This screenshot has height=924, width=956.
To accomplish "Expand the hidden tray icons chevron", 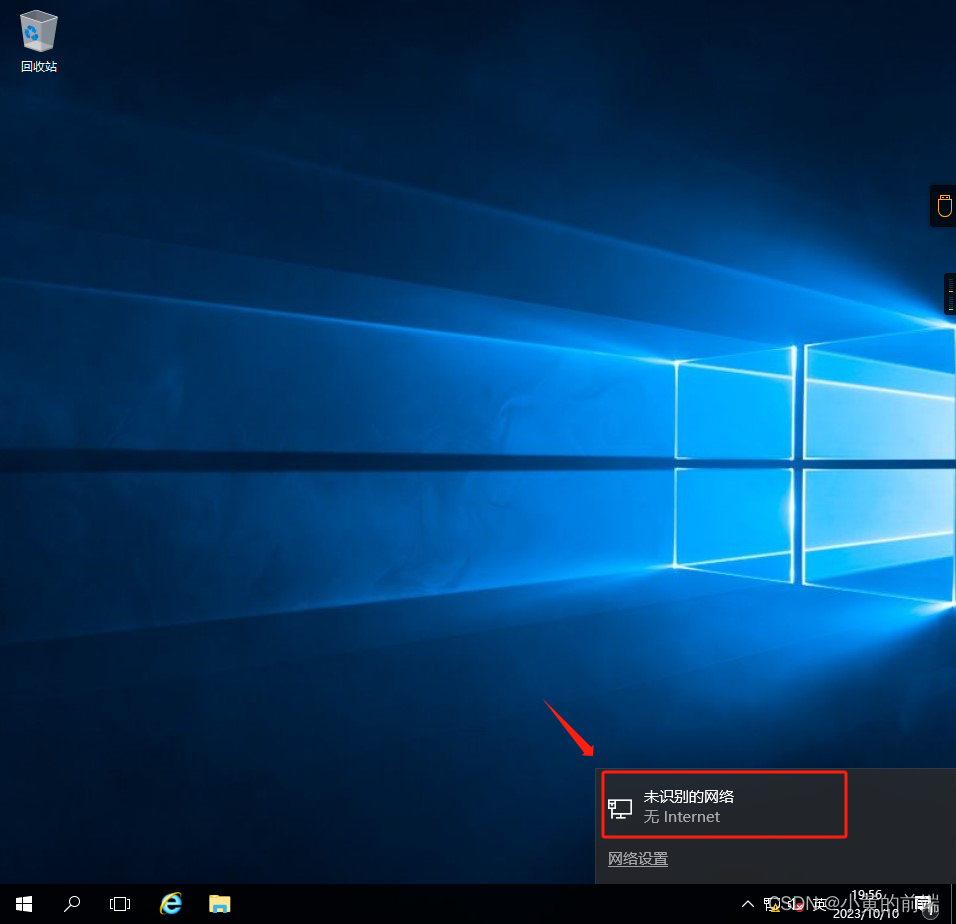I will (747, 904).
